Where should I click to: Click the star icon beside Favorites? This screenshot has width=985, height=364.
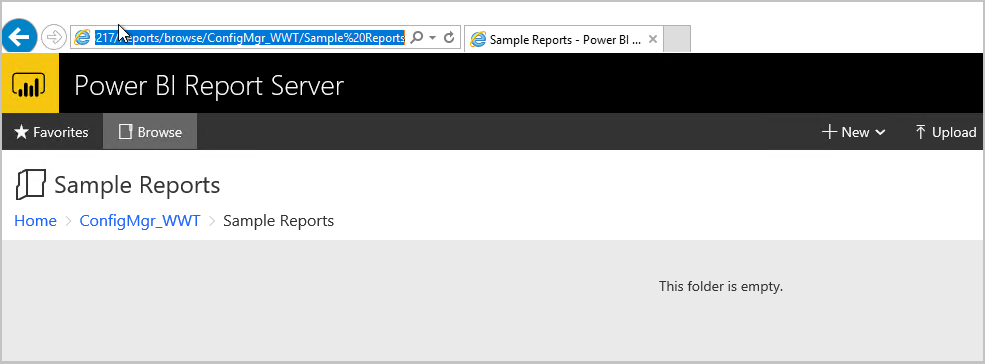pyautogui.click(x=21, y=132)
